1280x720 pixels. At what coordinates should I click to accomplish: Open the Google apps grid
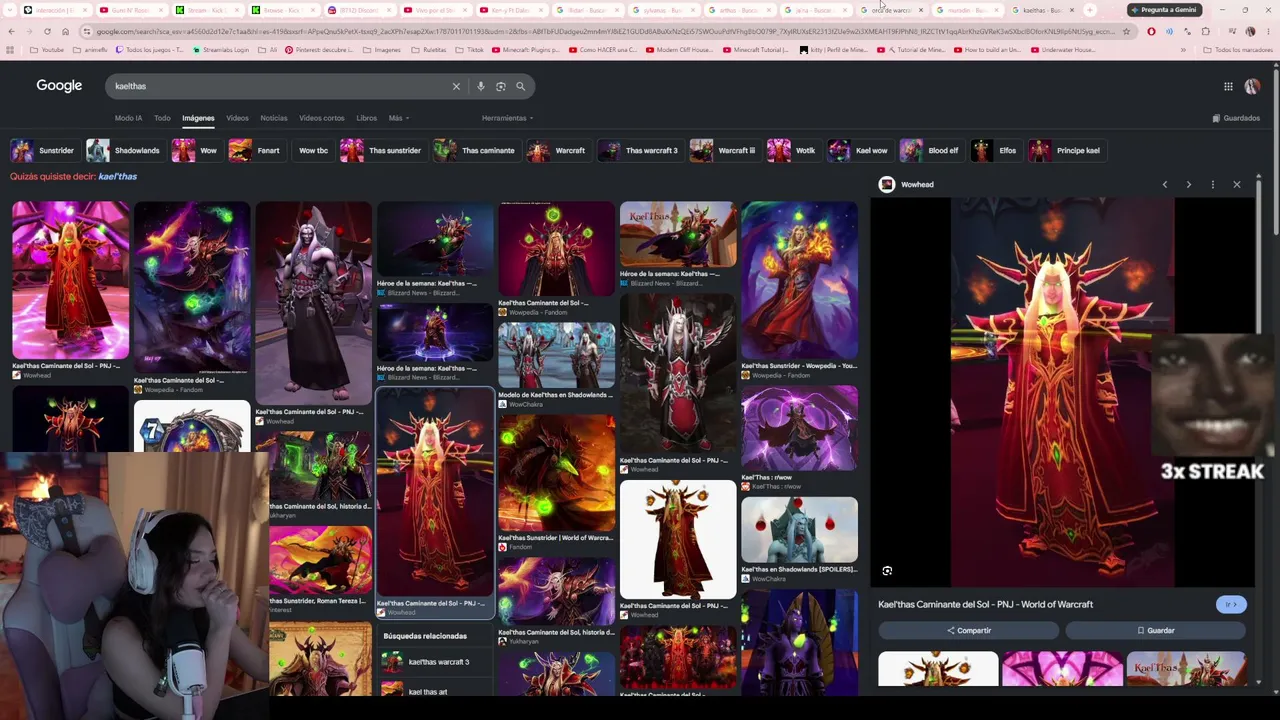point(1228,86)
